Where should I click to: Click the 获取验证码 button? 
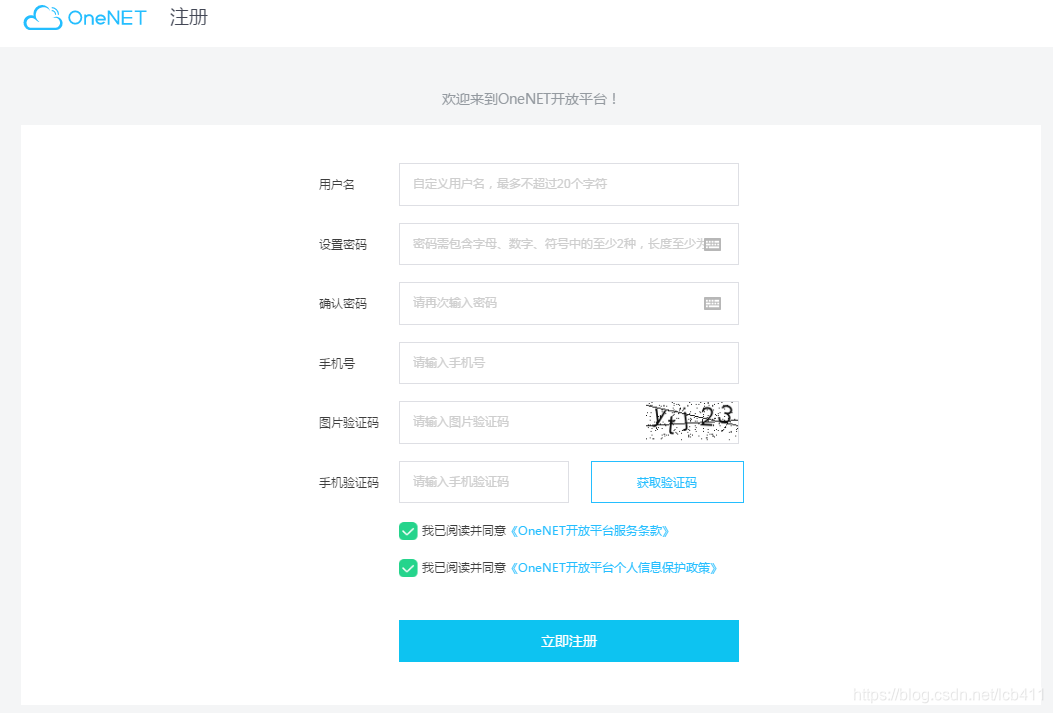click(x=667, y=481)
